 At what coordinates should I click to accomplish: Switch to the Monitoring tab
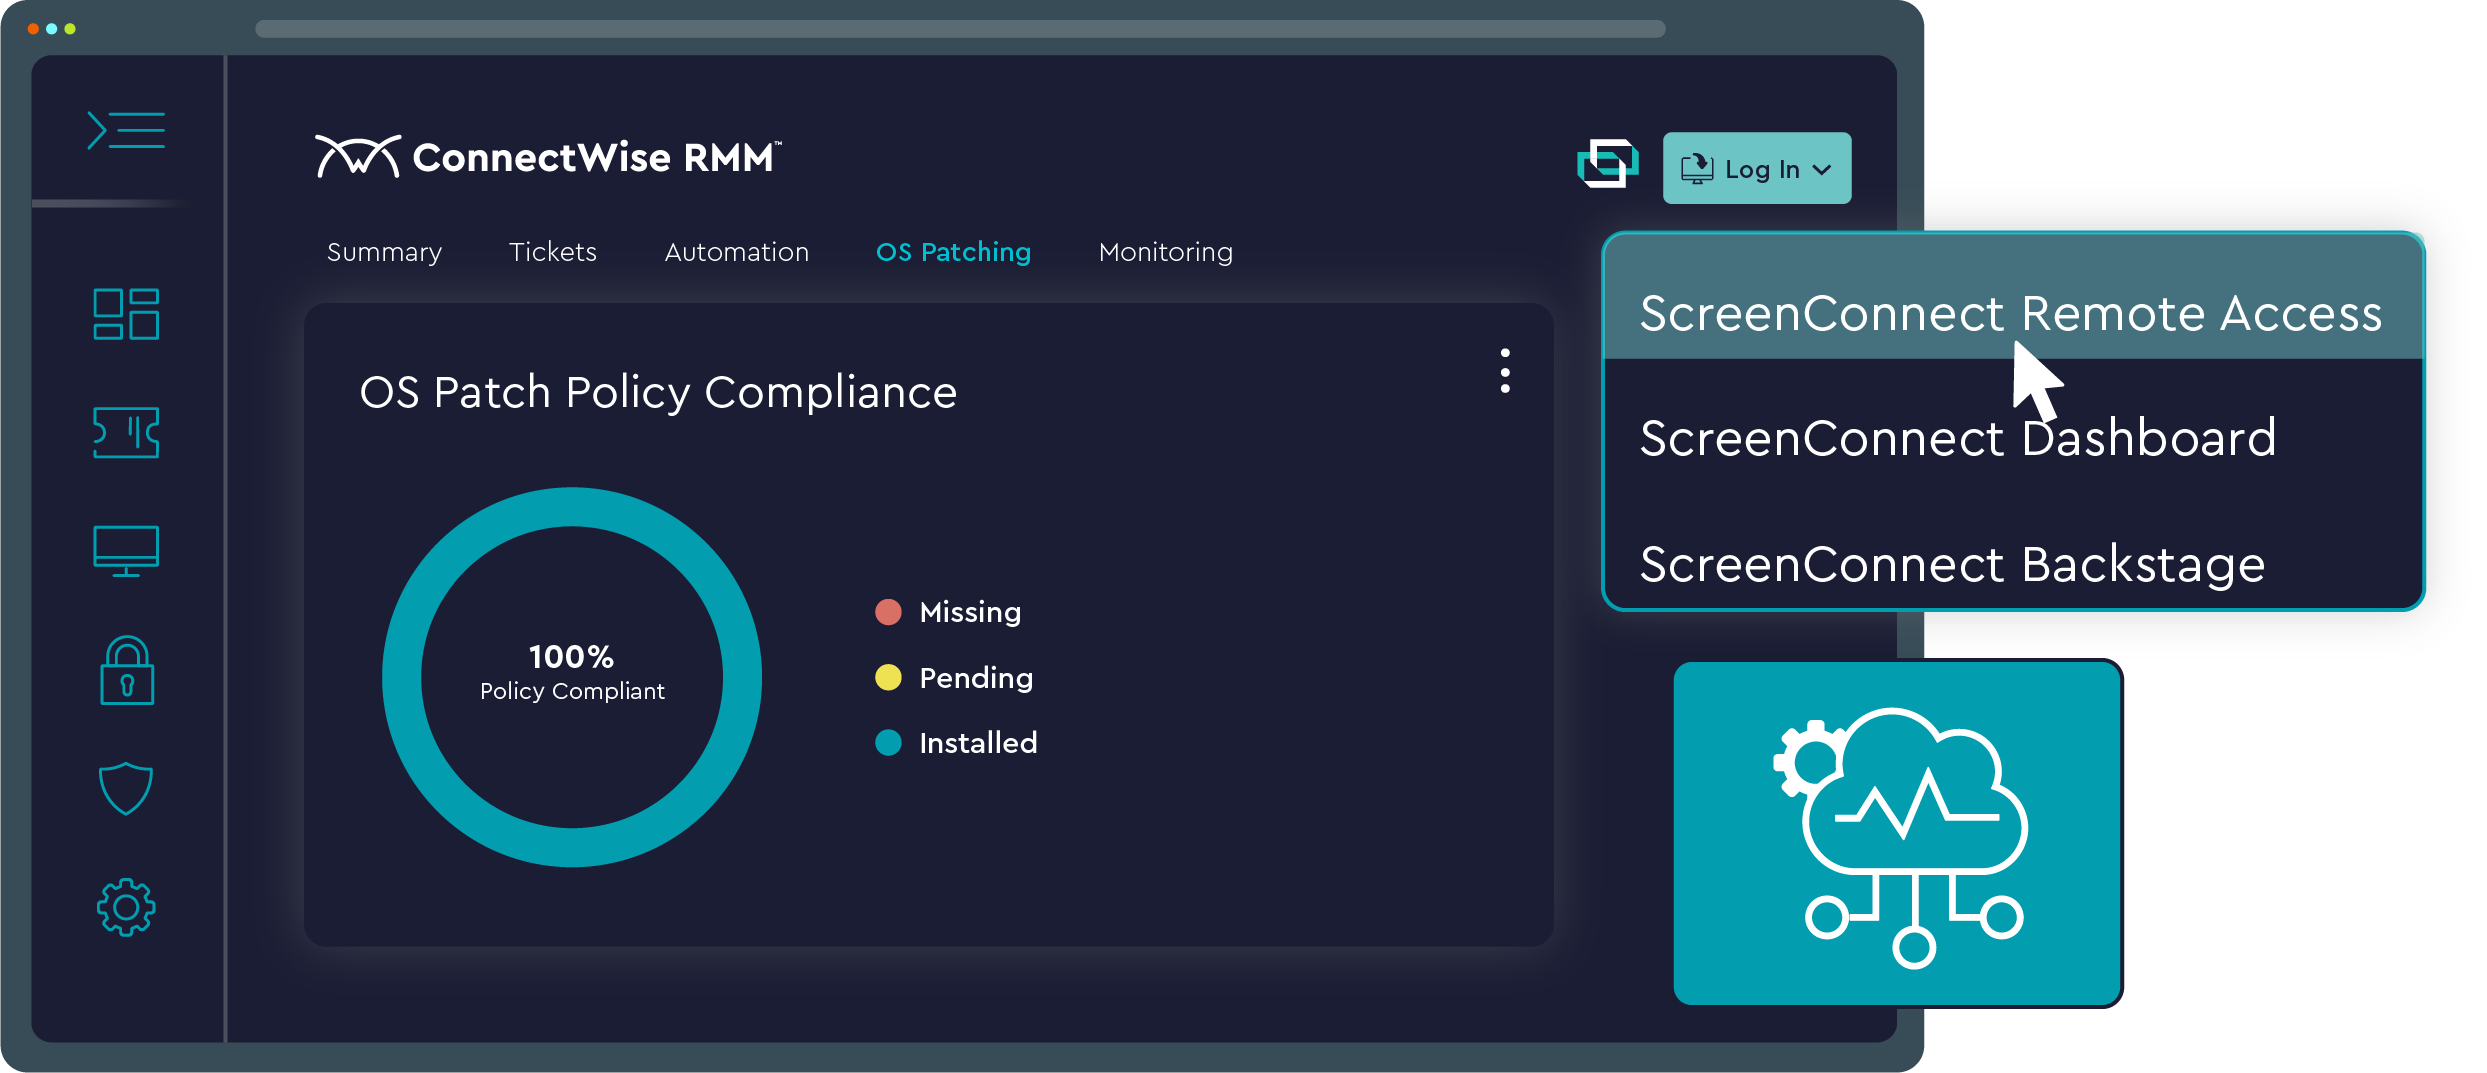tap(1164, 252)
